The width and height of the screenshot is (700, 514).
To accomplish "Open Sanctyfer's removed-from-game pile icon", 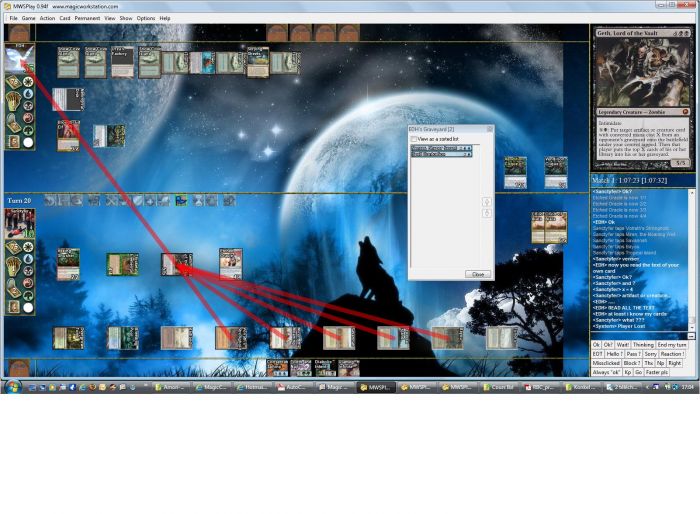I will (x=14, y=307).
